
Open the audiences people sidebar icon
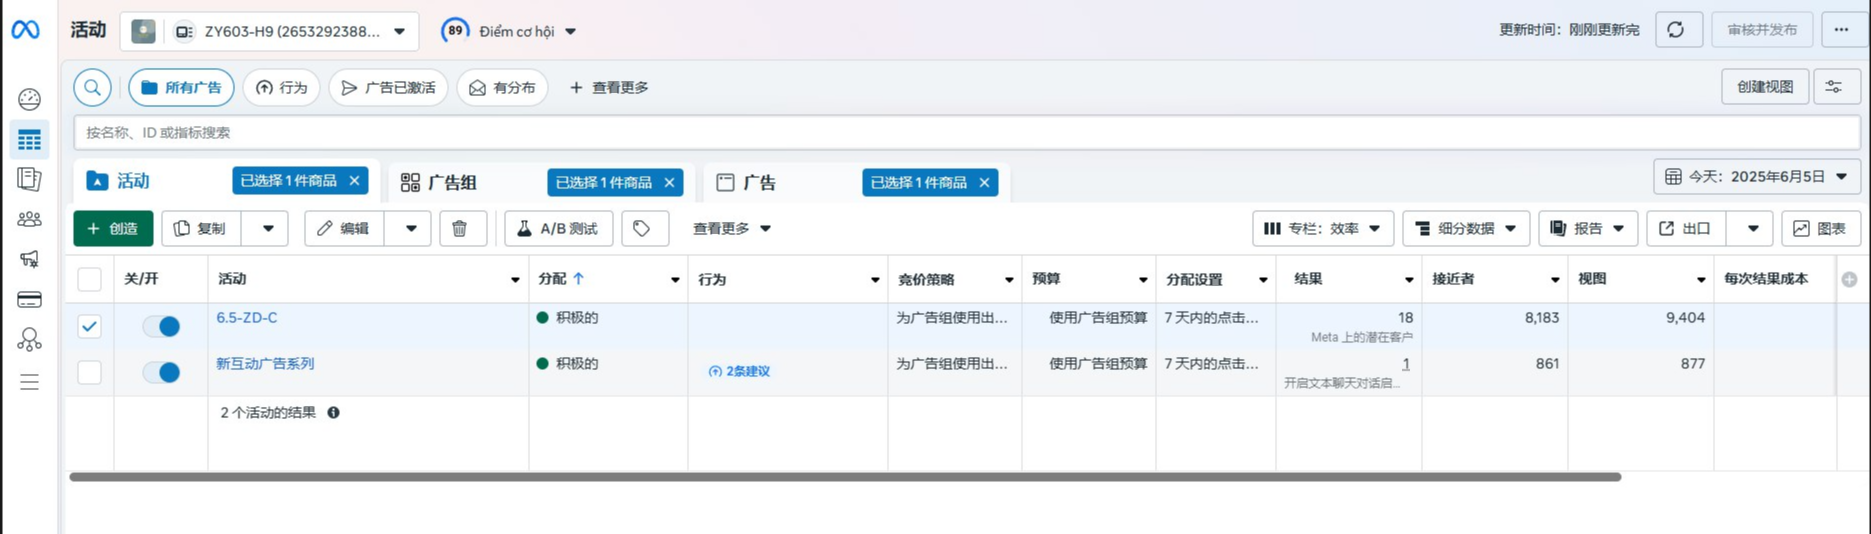tap(30, 219)
